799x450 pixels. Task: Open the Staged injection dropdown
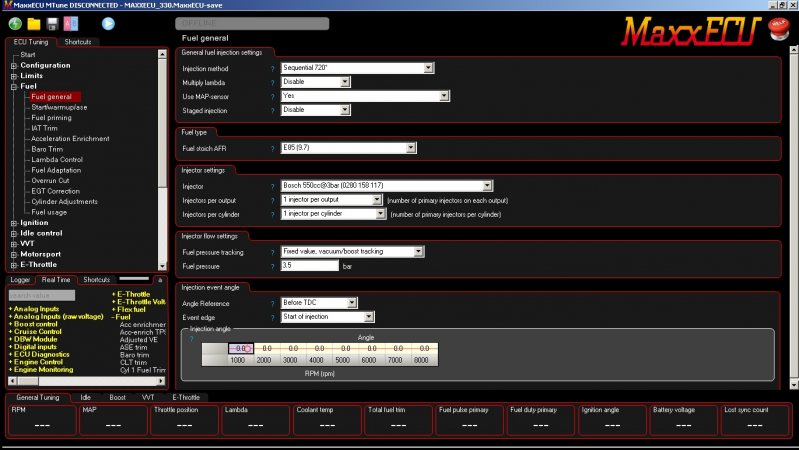[x=315, y=110]
